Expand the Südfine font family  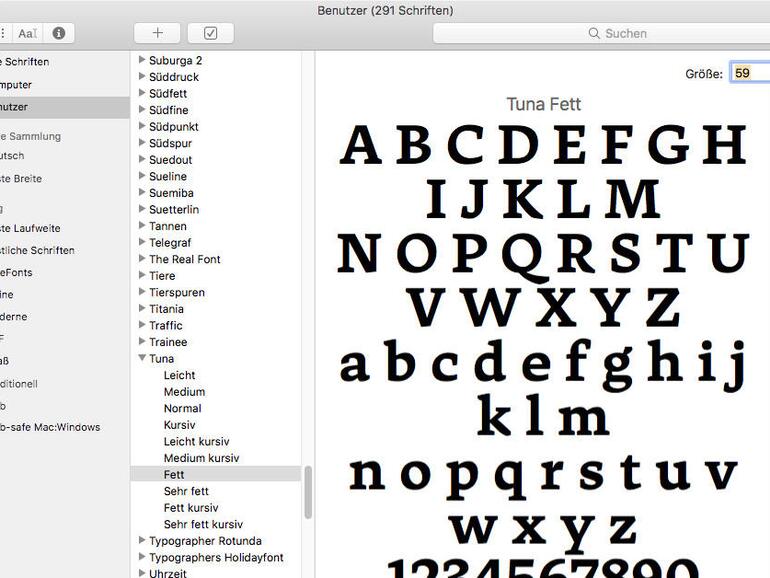142,110
